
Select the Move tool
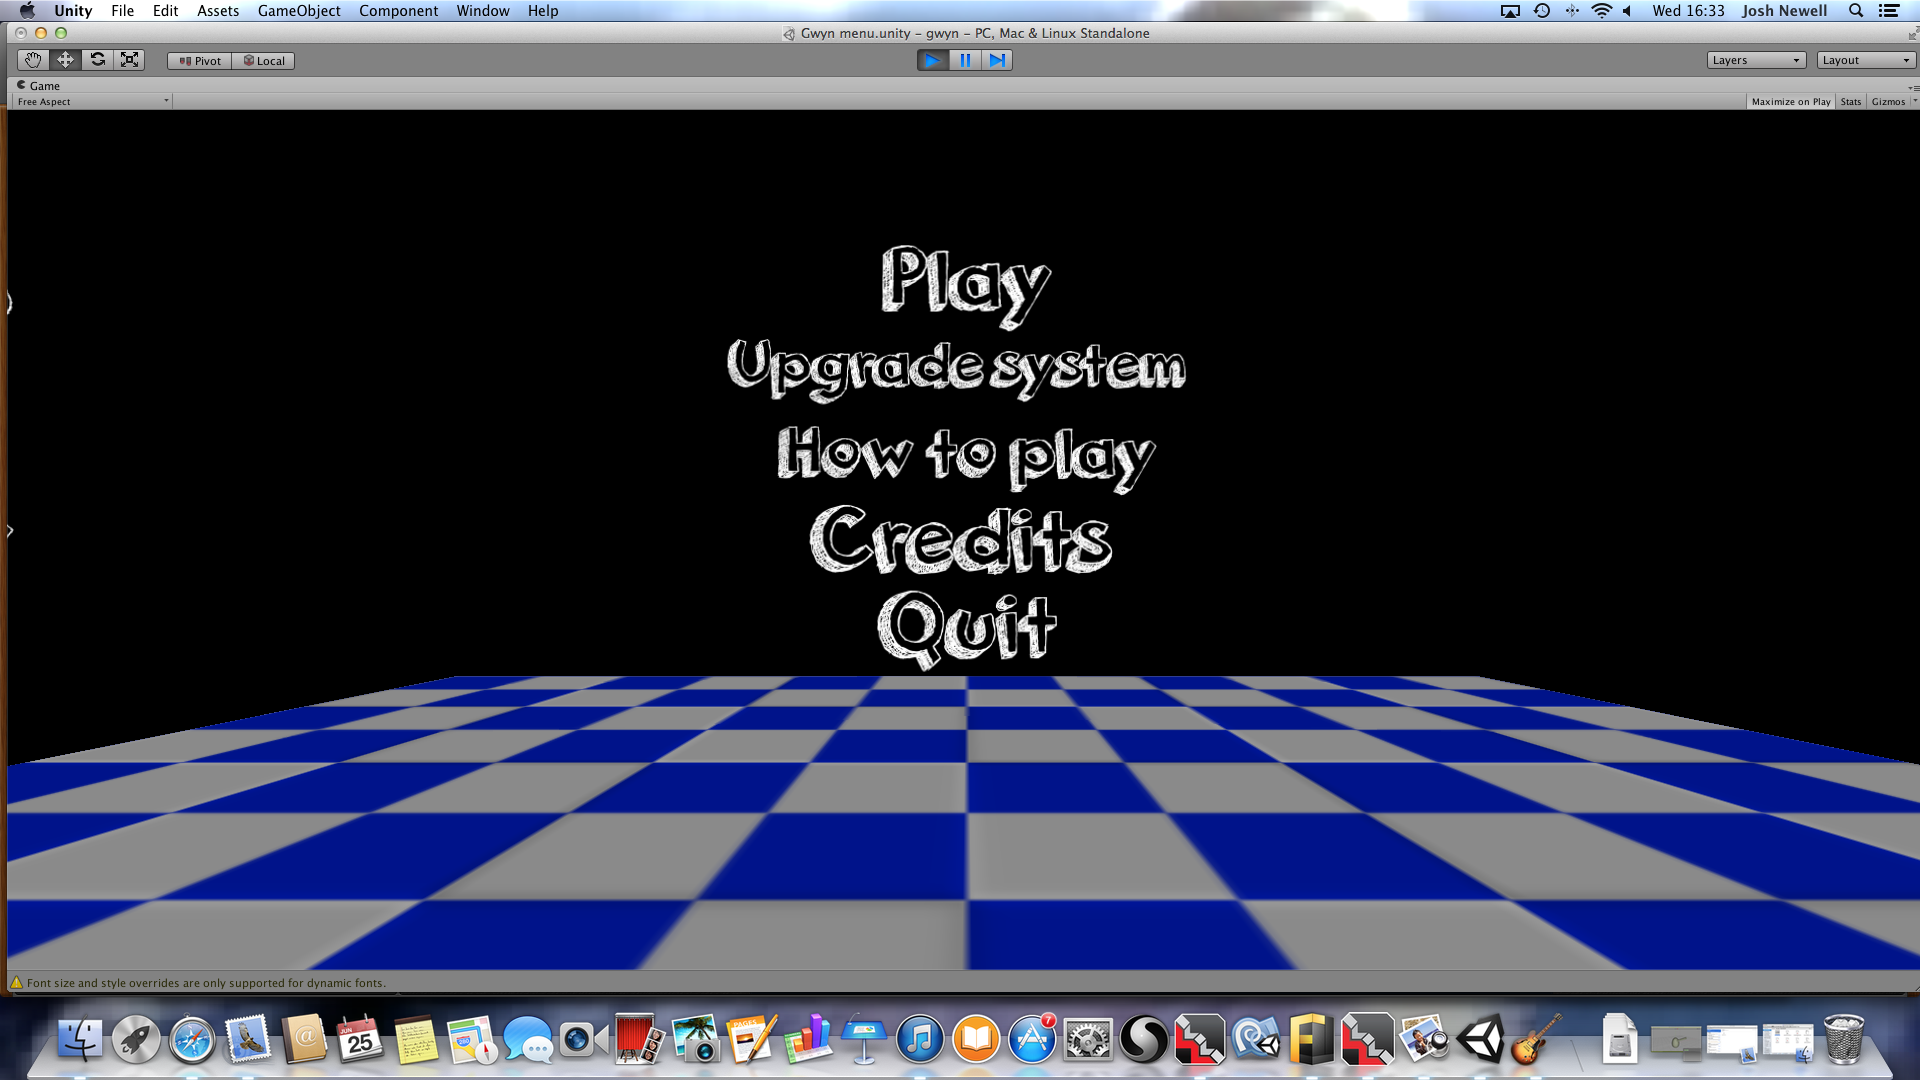pos(65,60)
